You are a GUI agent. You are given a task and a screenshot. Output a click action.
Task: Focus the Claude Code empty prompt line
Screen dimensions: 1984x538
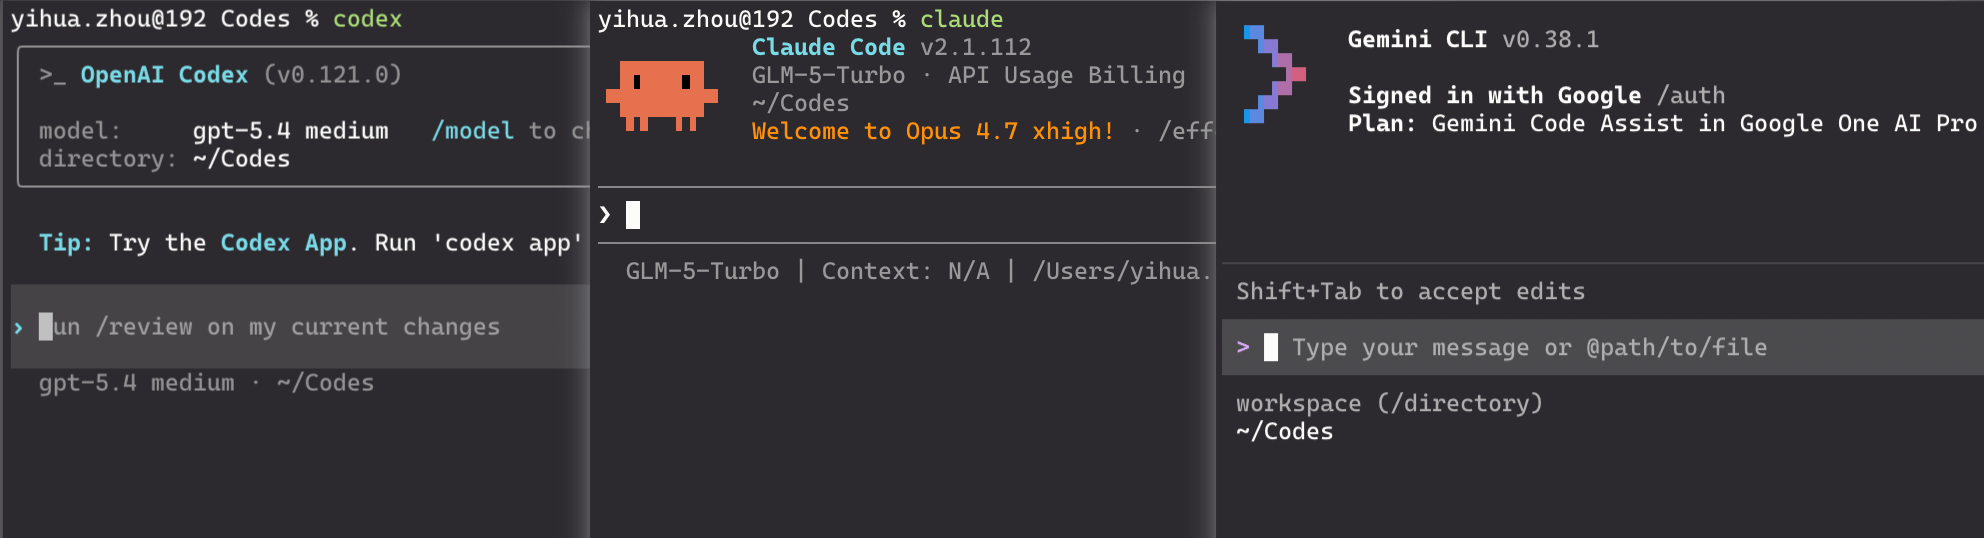click(x=900, y=215)
